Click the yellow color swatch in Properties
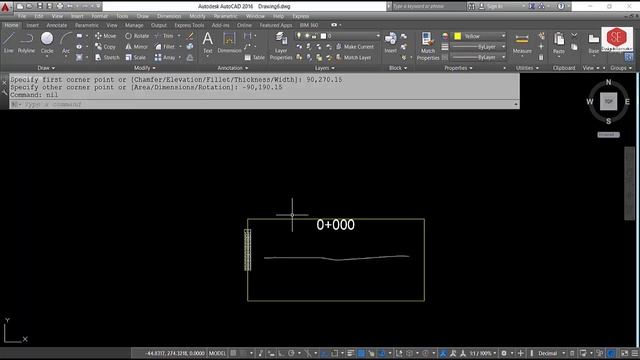 [458, 36]
